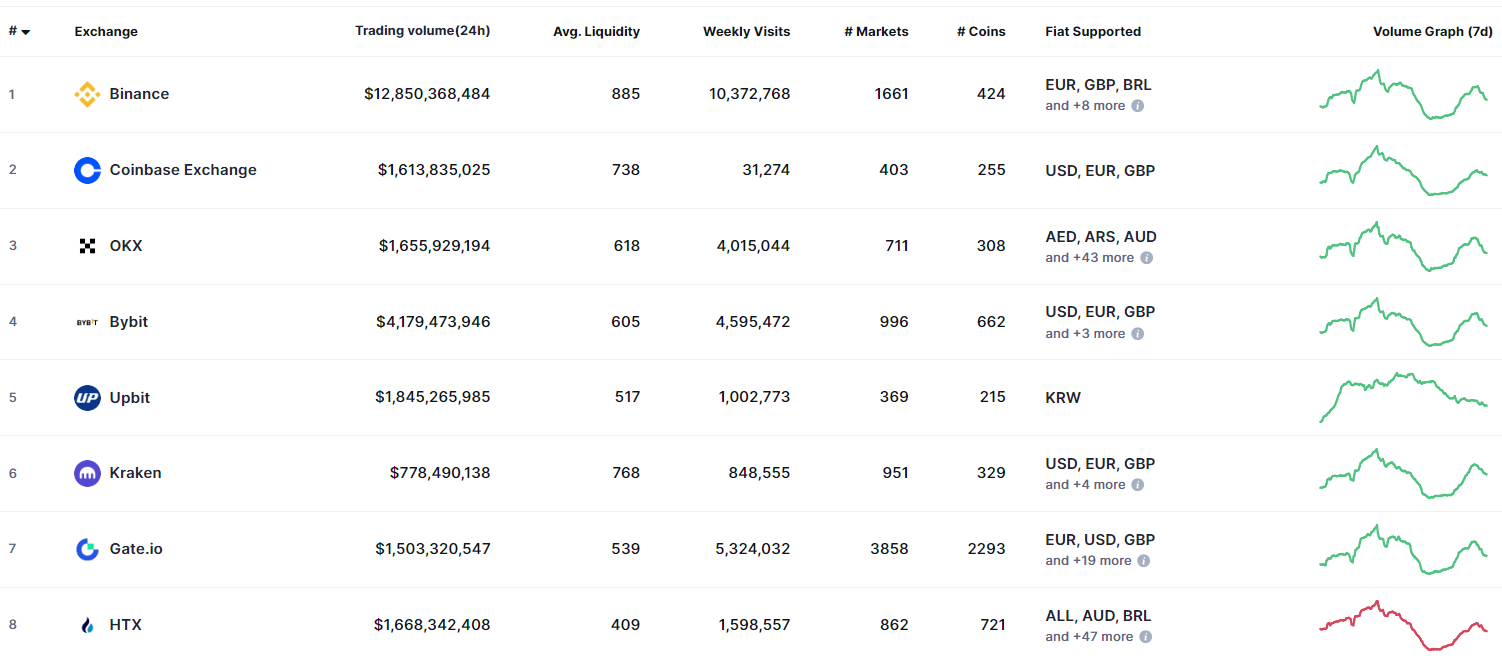Screen dimensions: 1502x662
Task: Expand Gate.io's 'and +19 more' fiat list
Action: 1089,561
